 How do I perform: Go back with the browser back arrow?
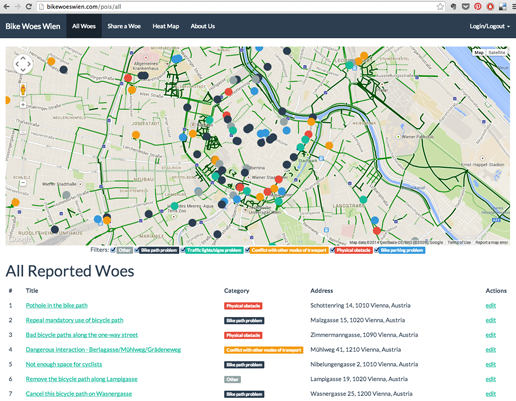coord(6,6)
